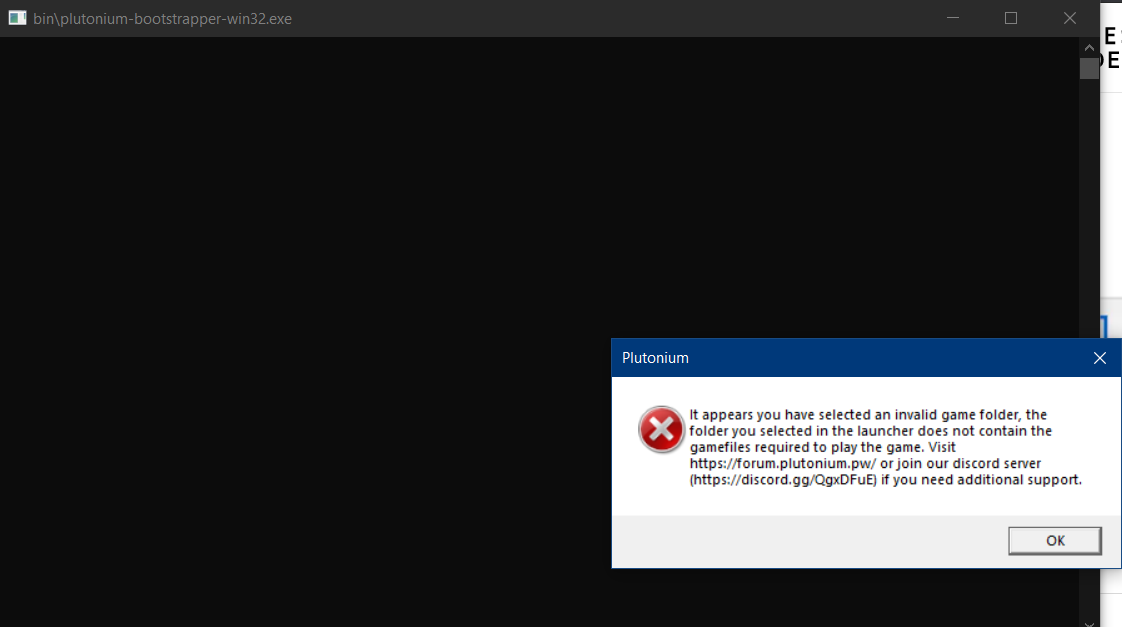Click the white background window behind the console
1122x627 pixels.
(1111, 200)
